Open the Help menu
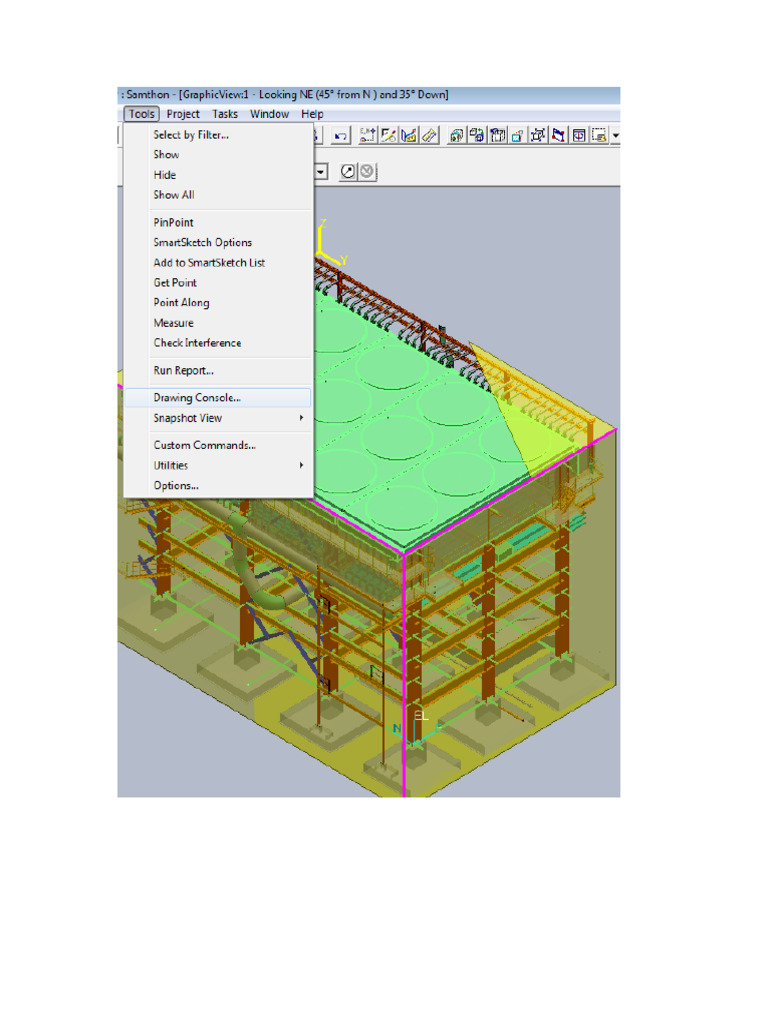The image size is (768, 1024). point(312,114)
